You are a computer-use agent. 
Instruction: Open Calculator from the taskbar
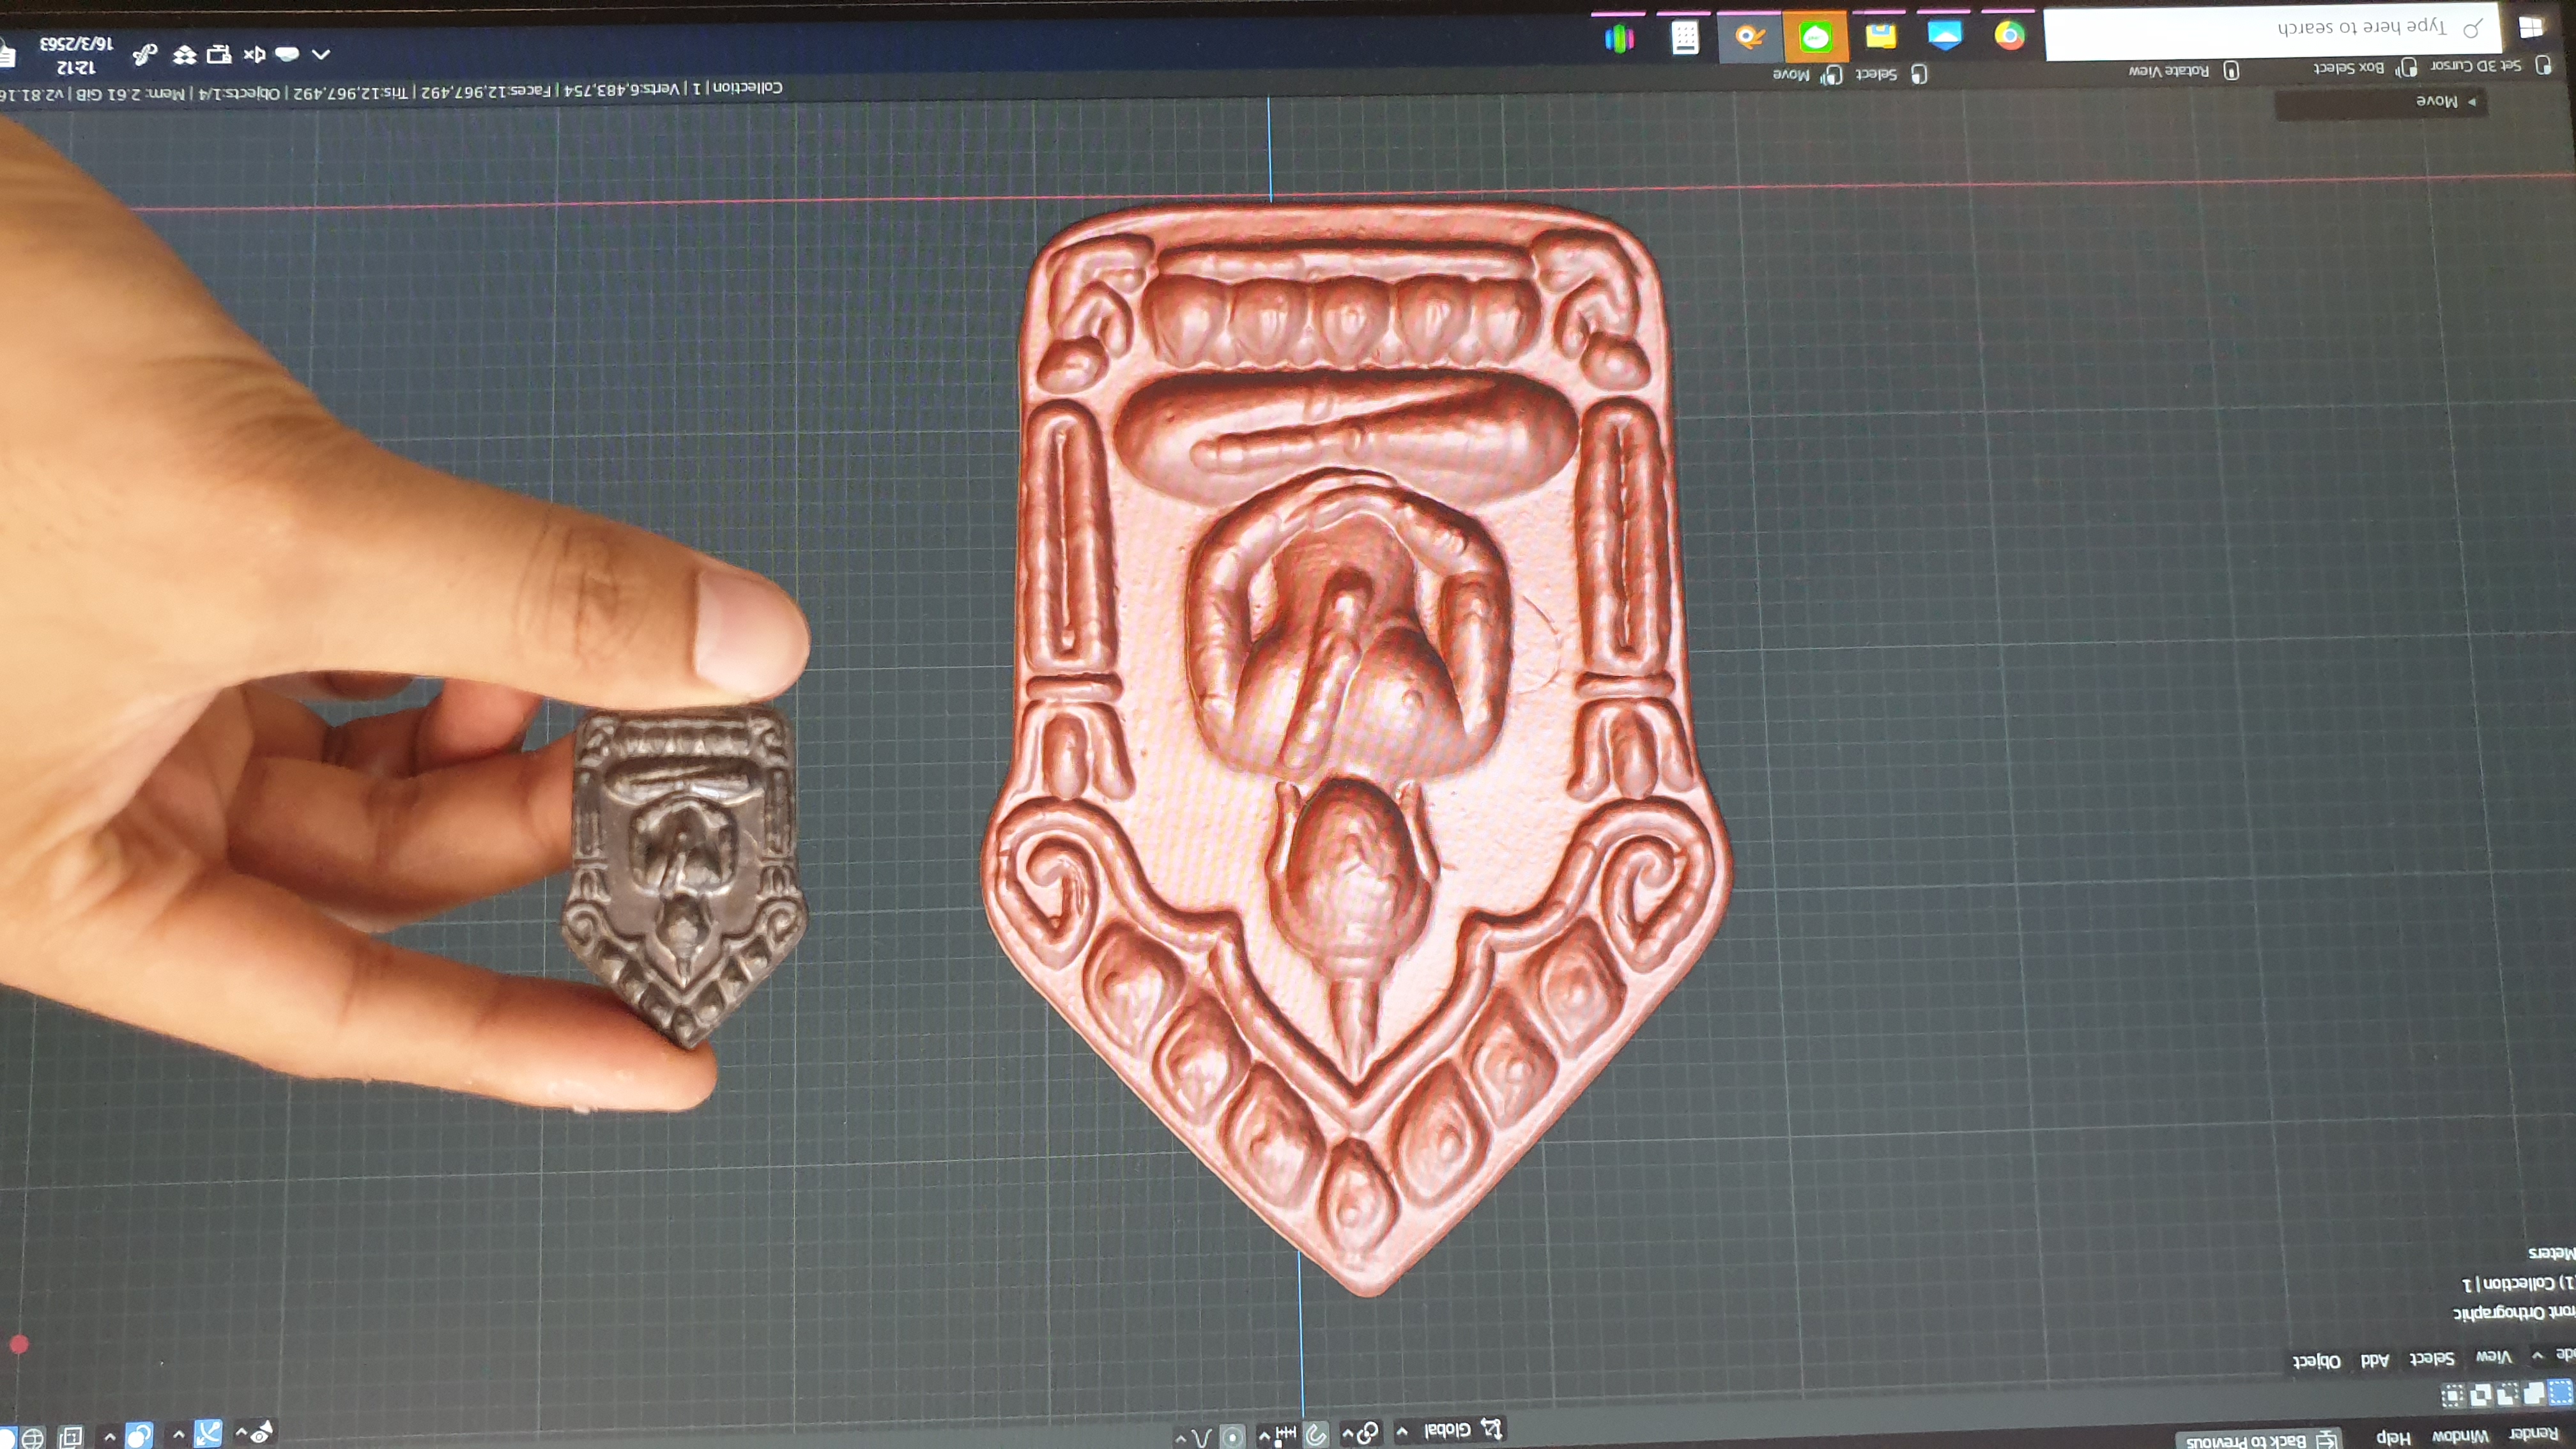tap(1685, 38)
